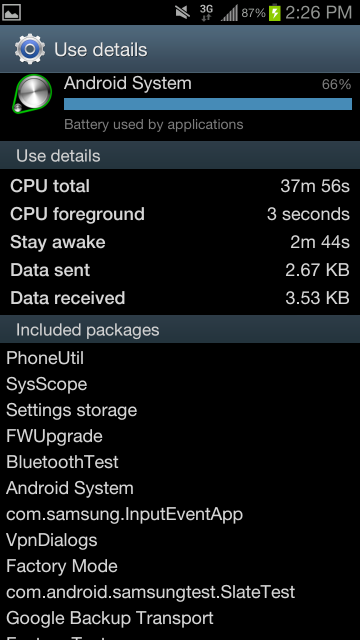Screen dimensions: 360x640
Task: Tap the blue battery usage bar
Action: [x=208, y=104]
